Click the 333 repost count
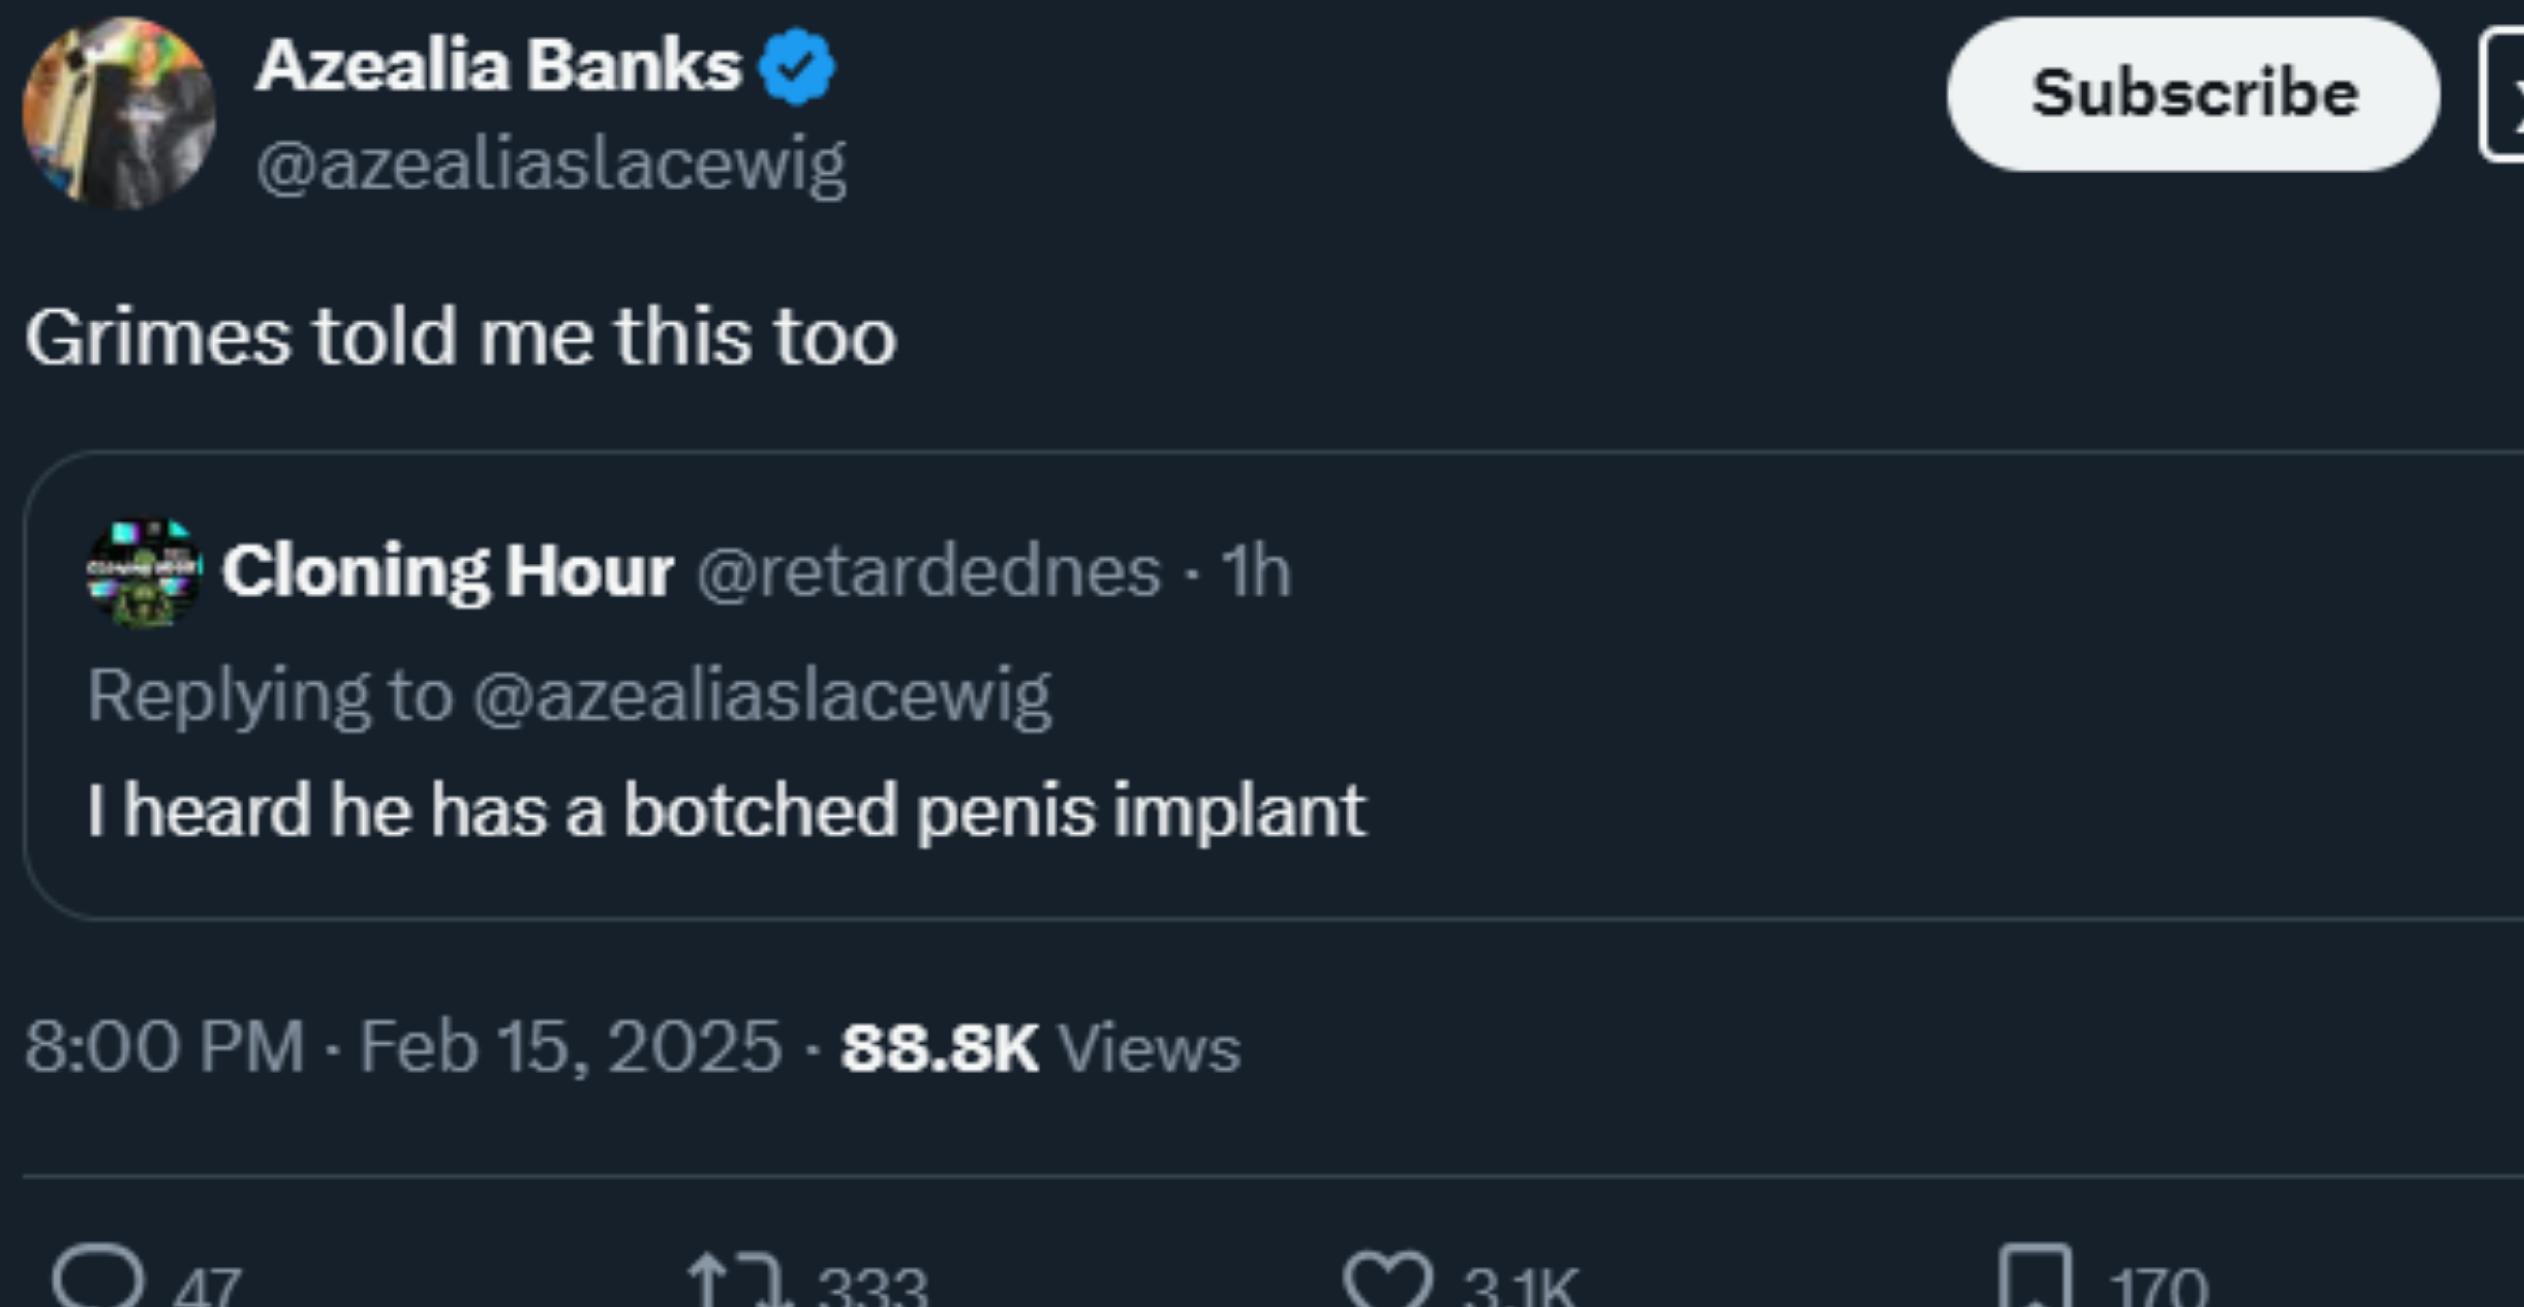 tap(872, 1285)
